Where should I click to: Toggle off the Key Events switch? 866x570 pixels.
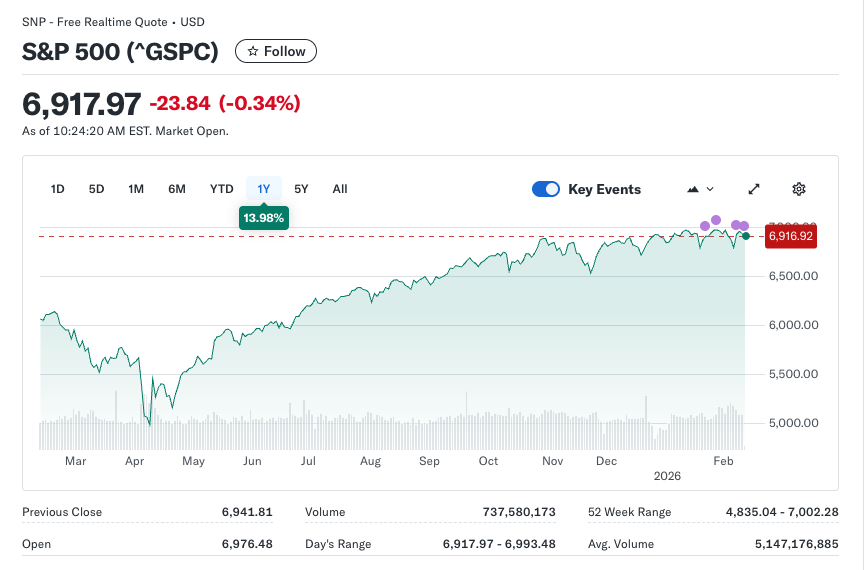pyautogui.click(x=546, y=189)
